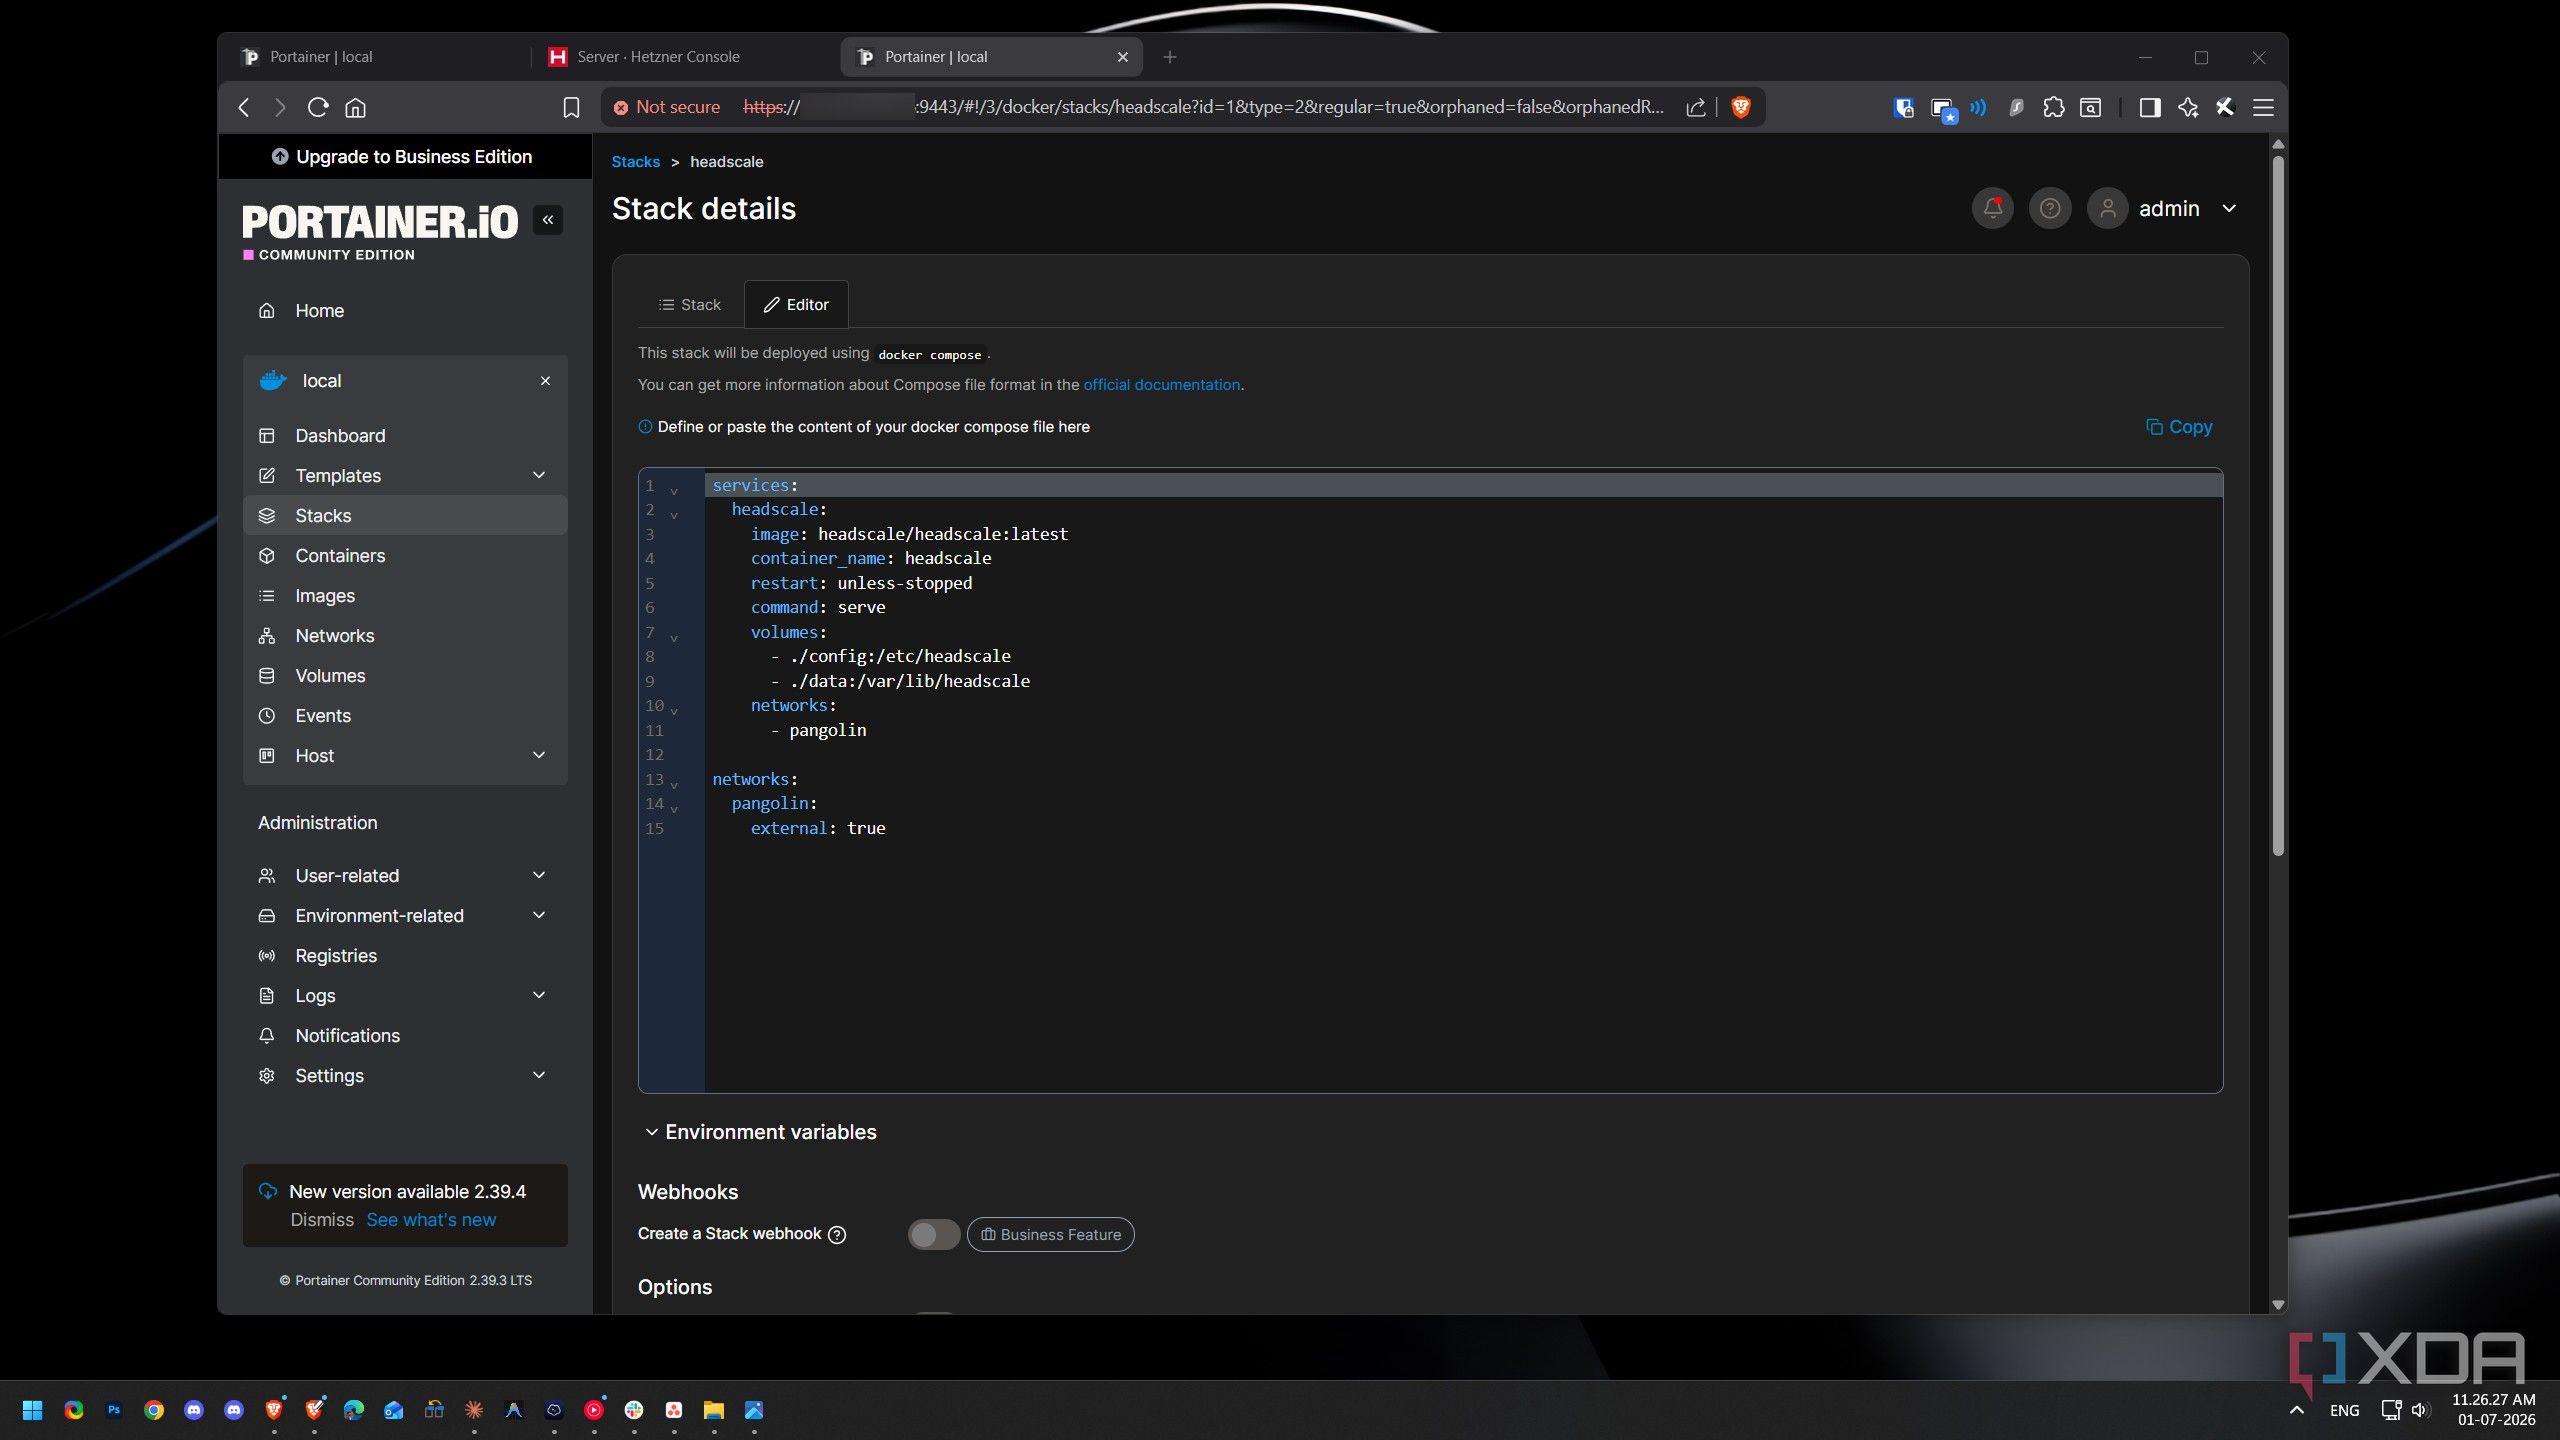The width and height of the screenshot is (2560, 1440).
Task: Open Notifications in the Administration section
Action: (405, 1035)
